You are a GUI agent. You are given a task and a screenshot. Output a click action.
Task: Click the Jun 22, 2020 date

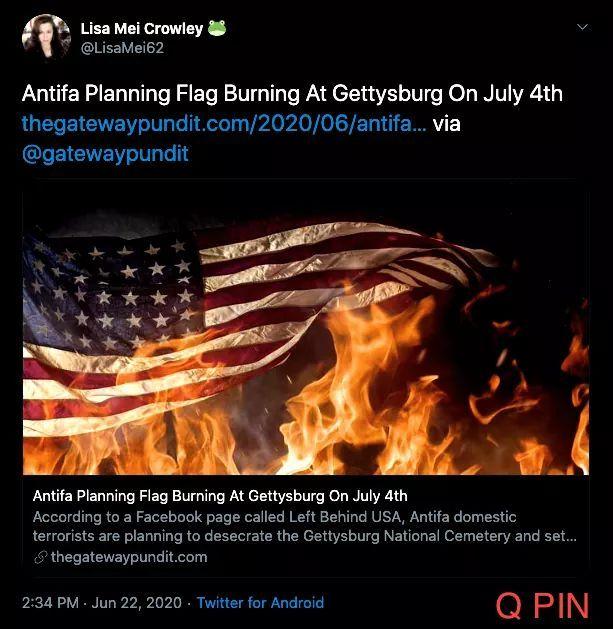(x=136, y=603)
